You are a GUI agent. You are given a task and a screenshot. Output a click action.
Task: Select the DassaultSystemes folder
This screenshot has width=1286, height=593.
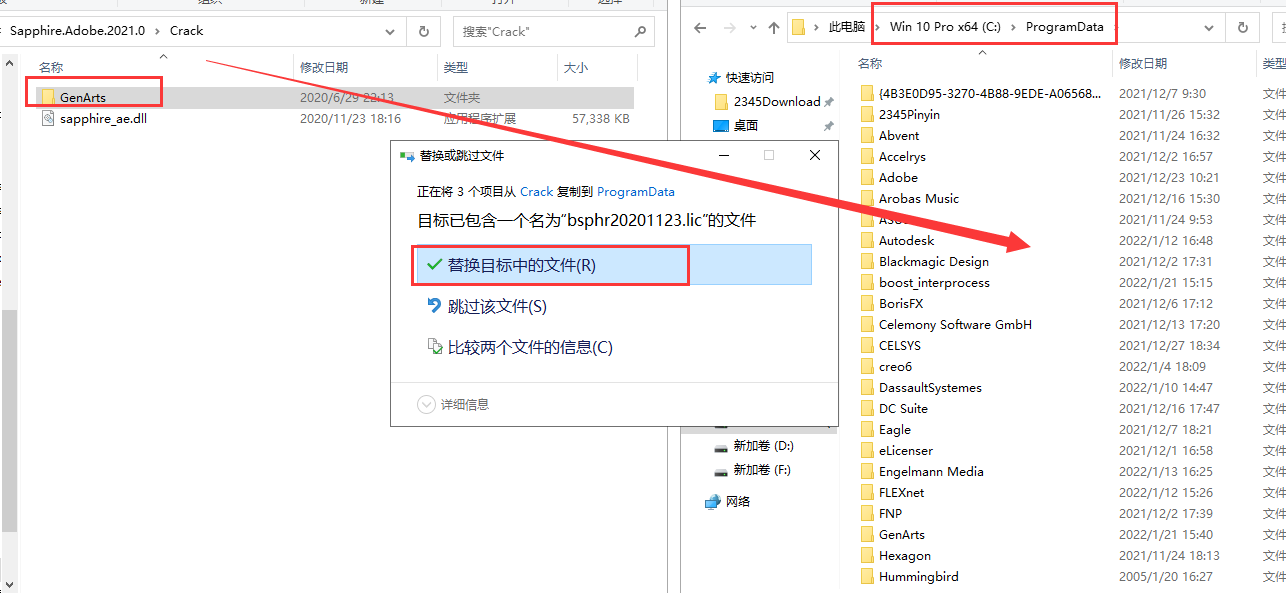930,387
